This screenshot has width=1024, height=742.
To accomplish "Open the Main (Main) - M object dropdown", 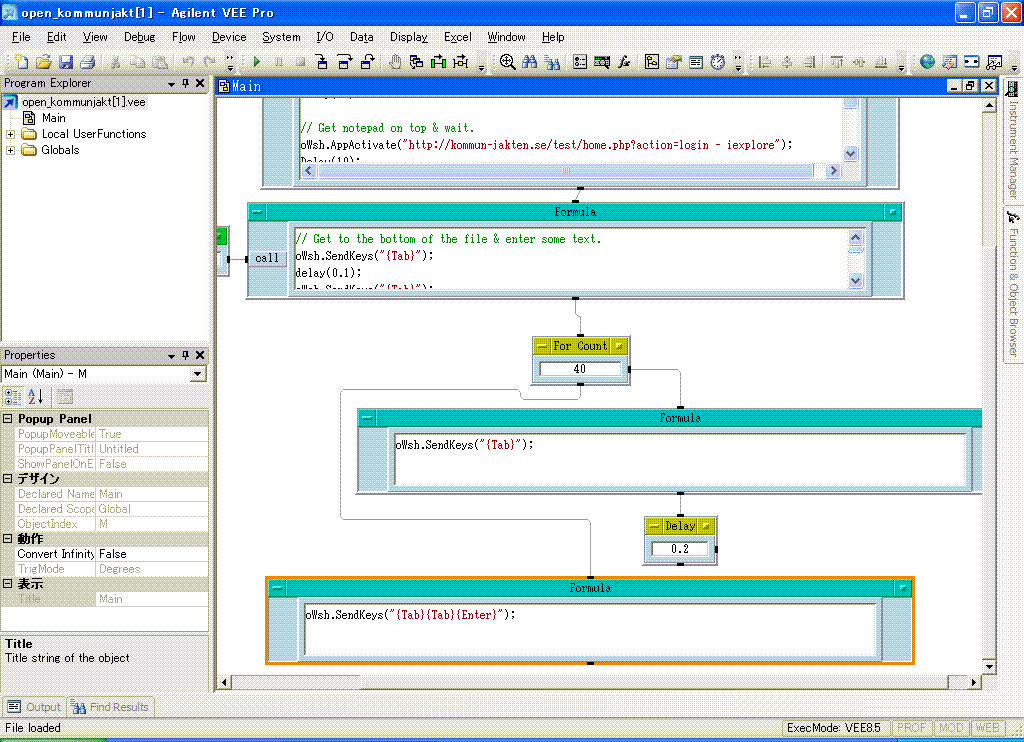I will 197,374.
